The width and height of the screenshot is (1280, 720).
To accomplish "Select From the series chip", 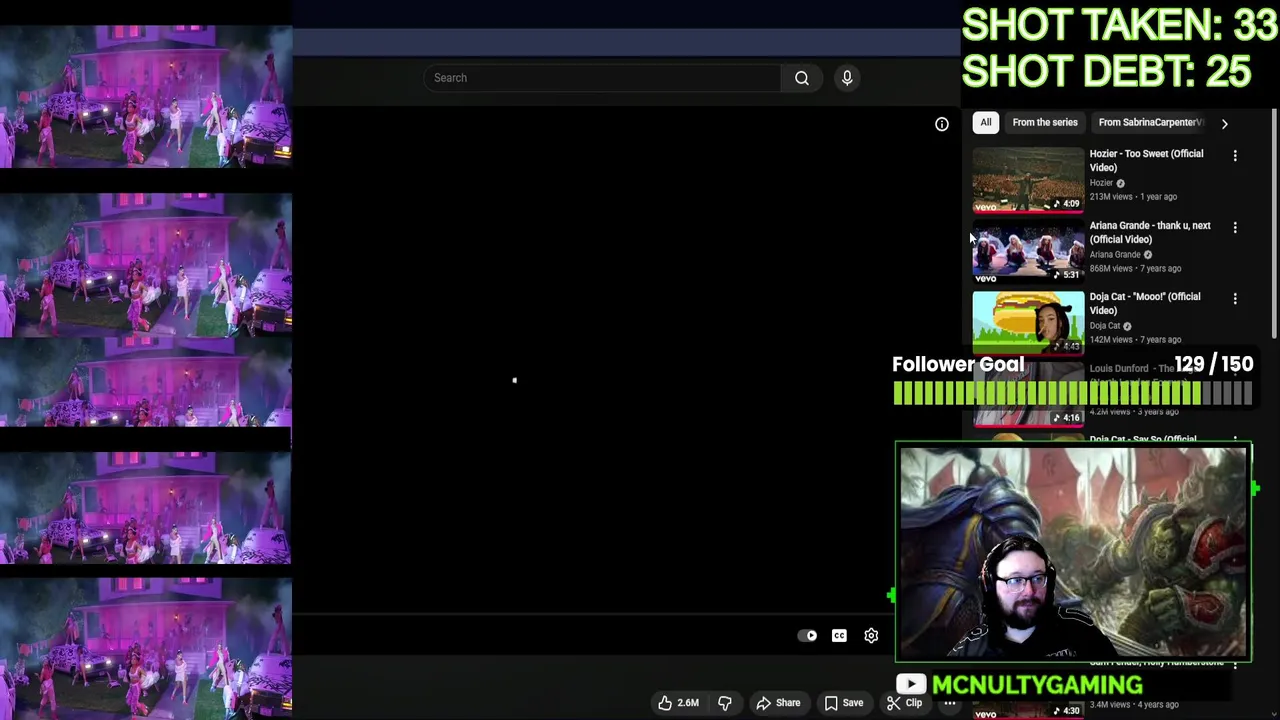I will tap(1045, 122).
